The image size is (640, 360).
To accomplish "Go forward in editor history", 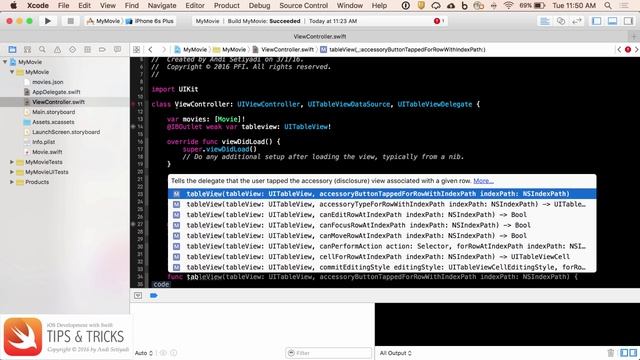I will [164, 49].
